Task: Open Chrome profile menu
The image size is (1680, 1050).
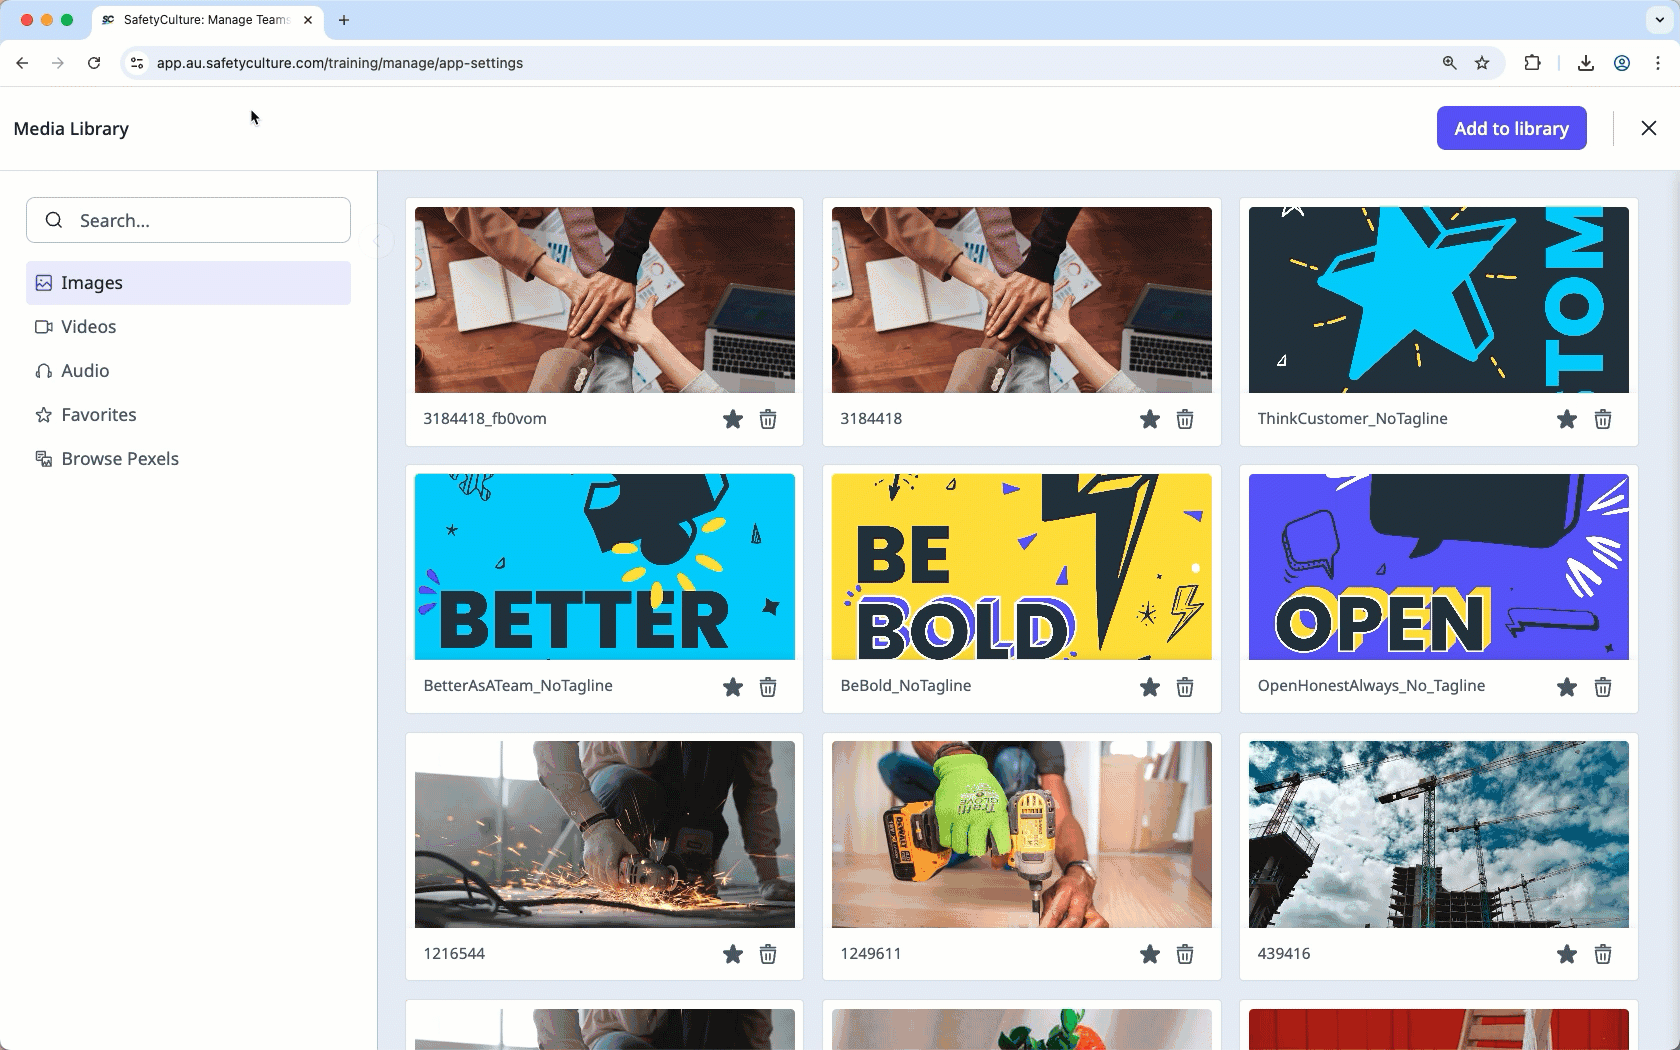Action: click(1622, 63)
